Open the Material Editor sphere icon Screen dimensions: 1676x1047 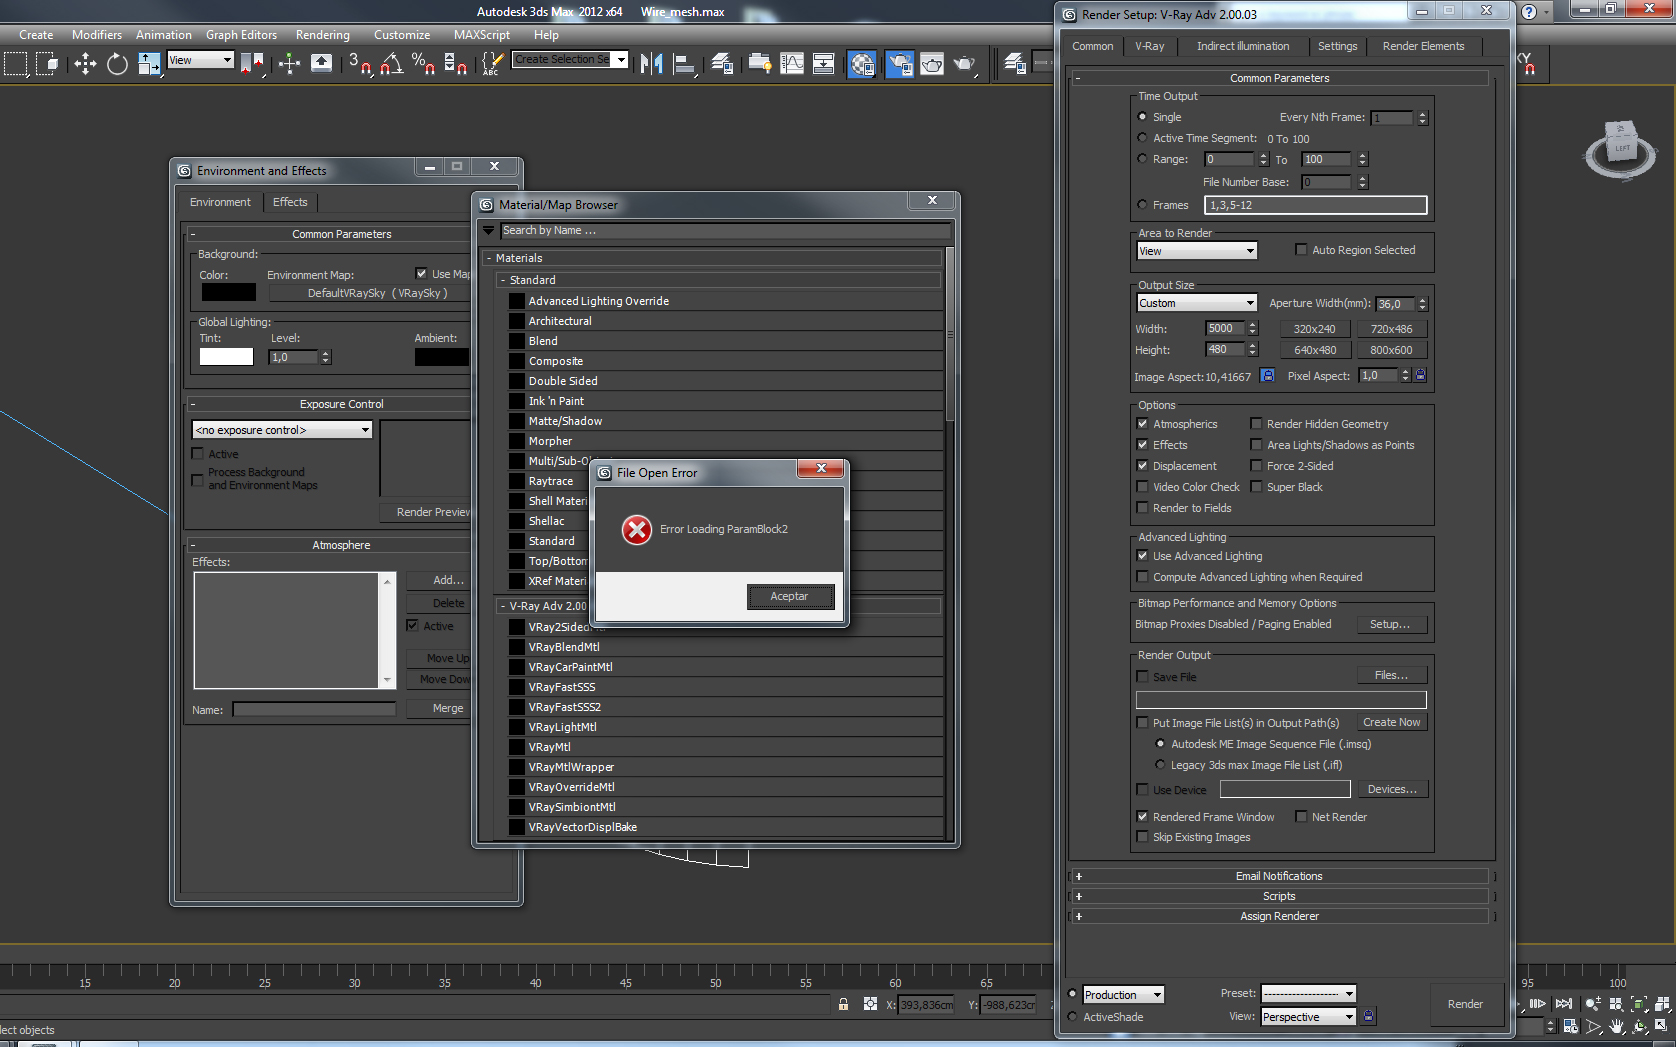(862, 64)
